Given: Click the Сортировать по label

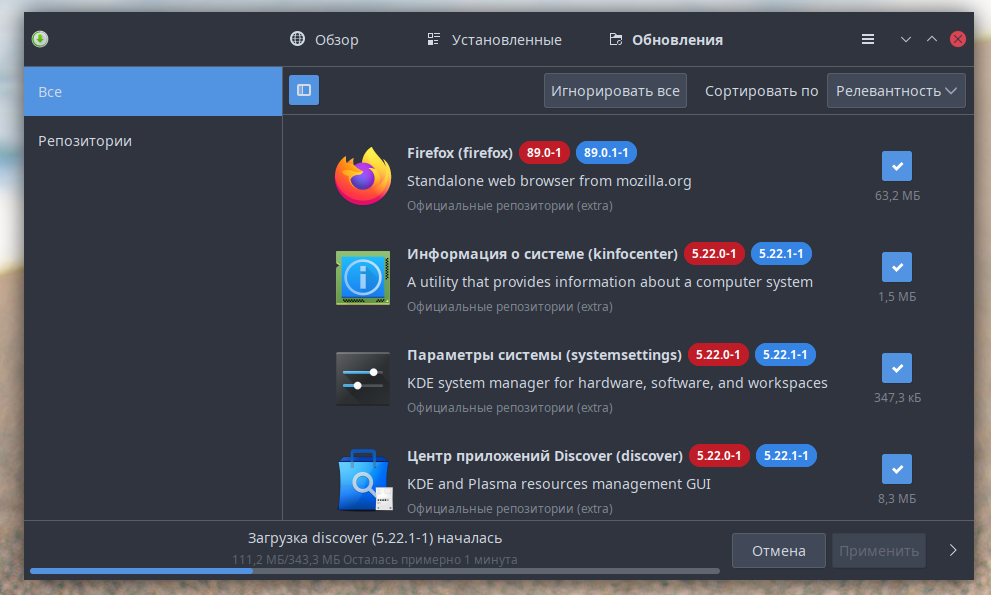Looking at the screenshot, I should (x=762, y=91).
